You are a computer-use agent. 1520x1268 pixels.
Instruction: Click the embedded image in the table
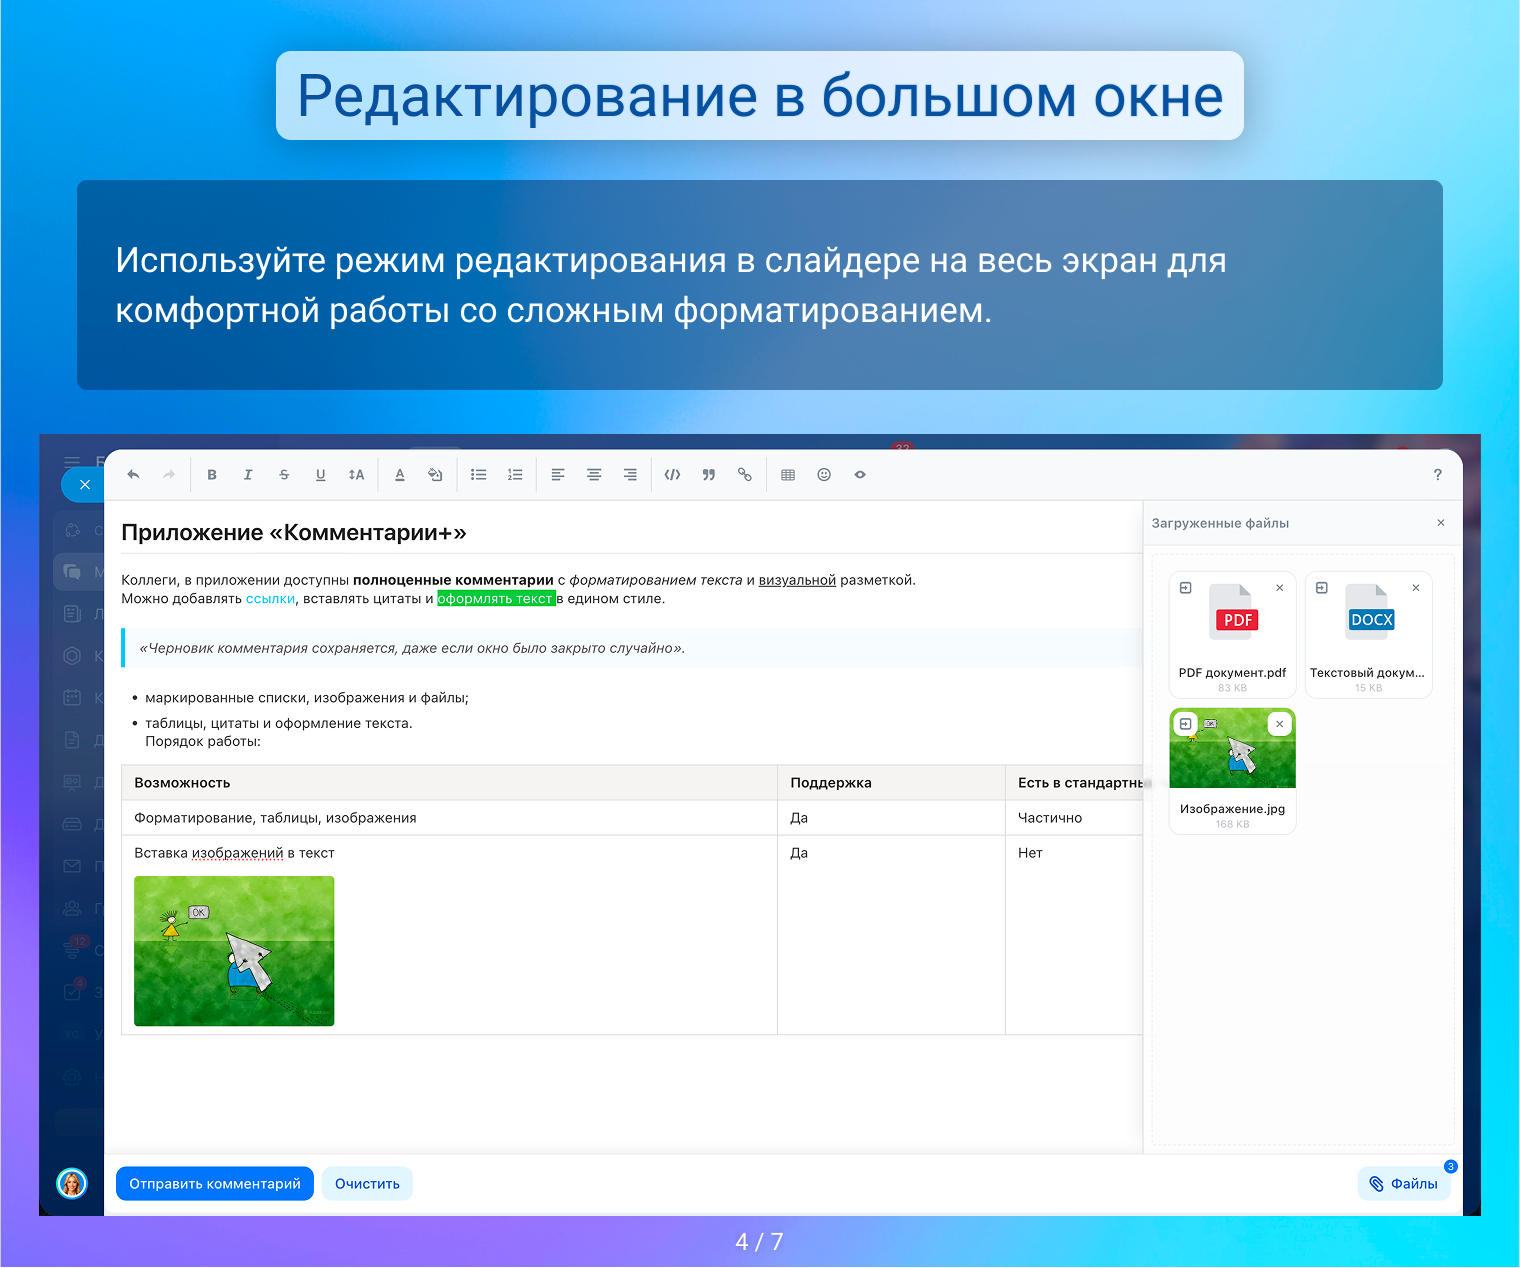click(x=234, y=951)
